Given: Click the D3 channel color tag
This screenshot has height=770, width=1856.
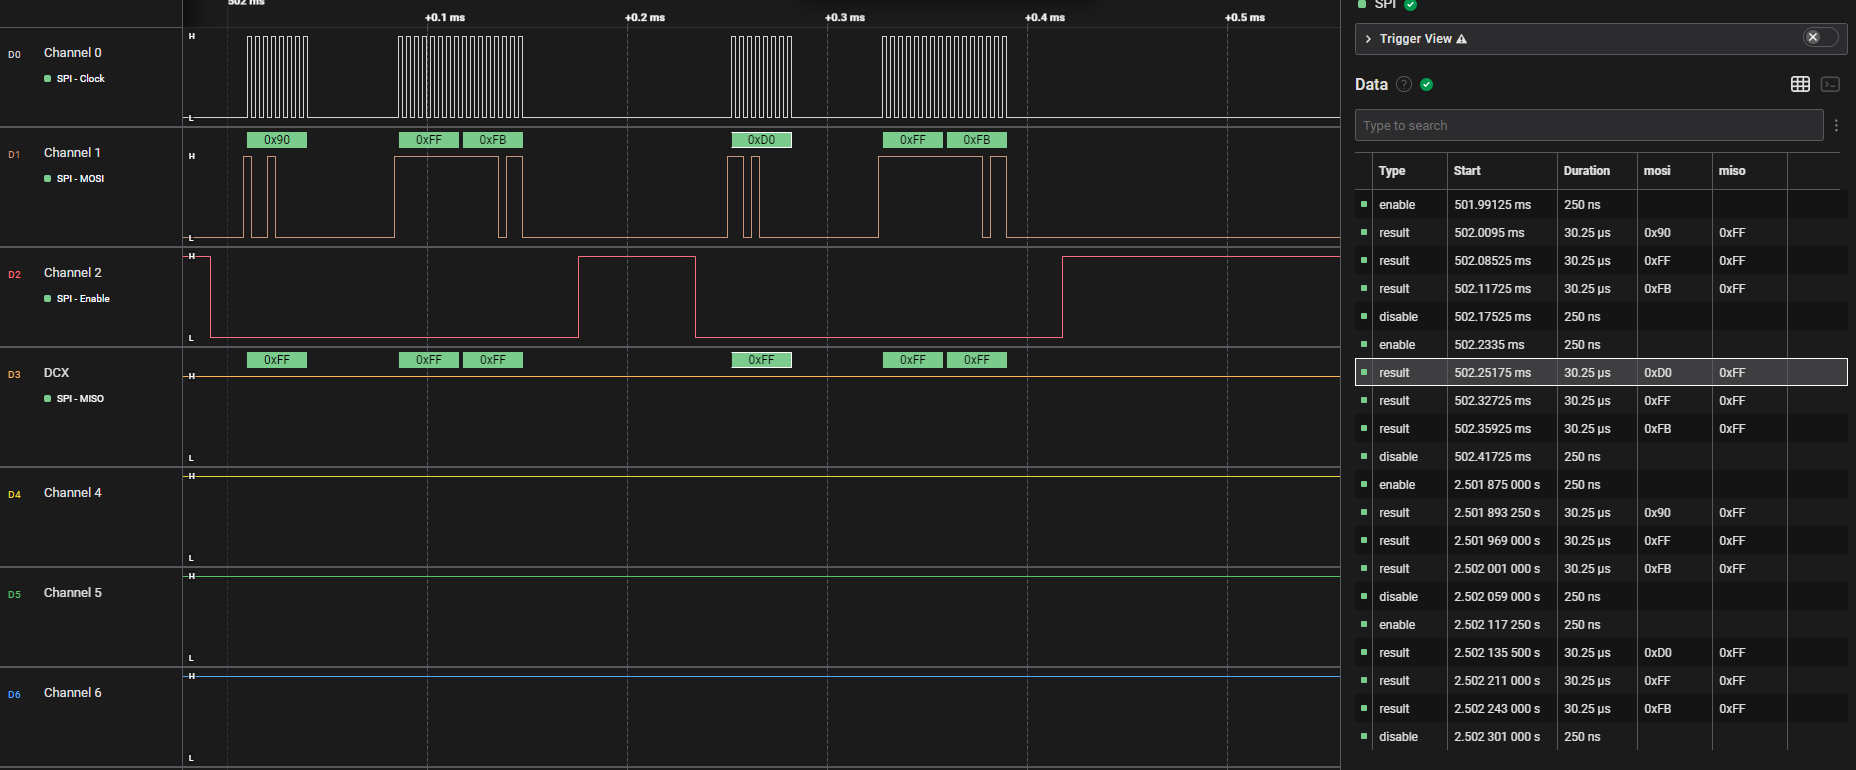Looking at the screenshot, I should (14, 375).
